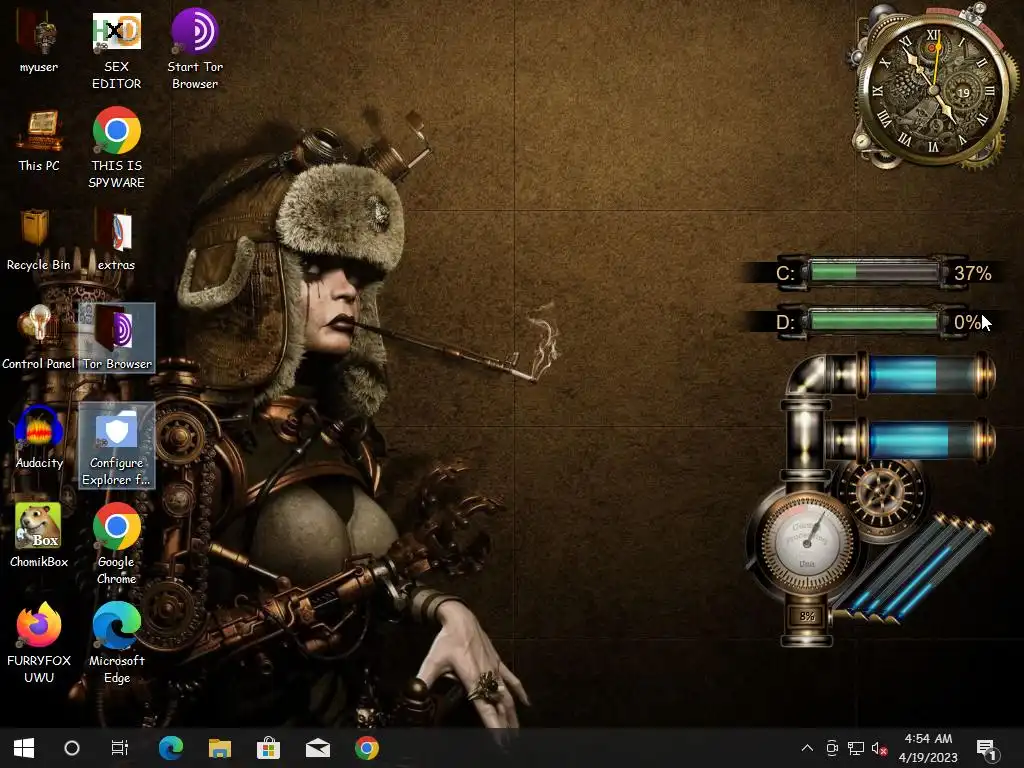The width and height of the screenshot is (1024, 768).
Task: Select the extras folder icon
Action: (116, 240)
